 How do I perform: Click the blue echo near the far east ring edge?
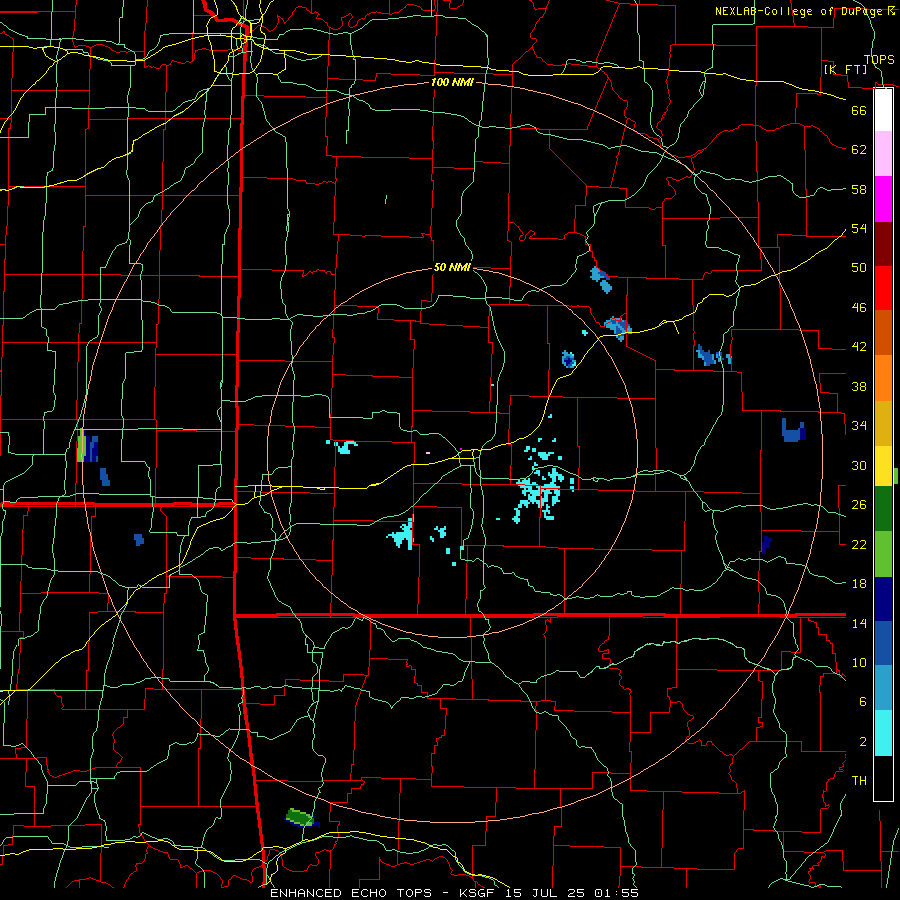tap(793, 430)
